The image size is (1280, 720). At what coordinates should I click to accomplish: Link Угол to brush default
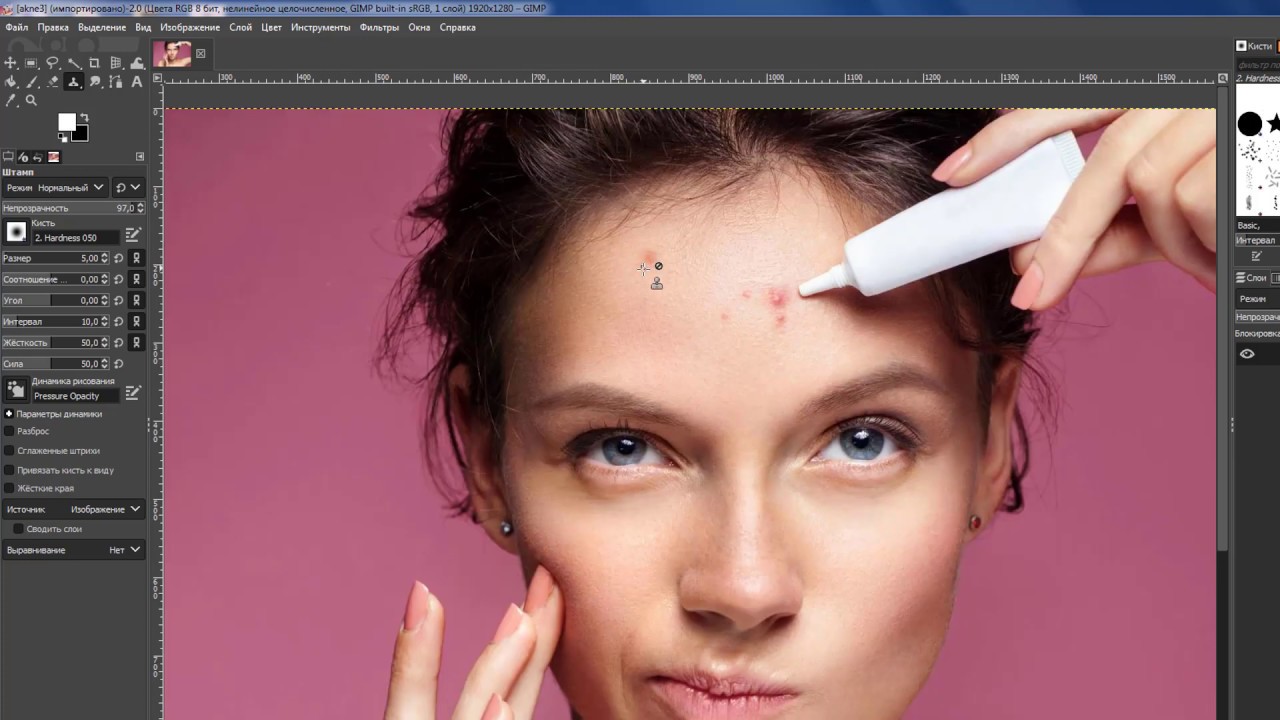[x=137, y=300]
